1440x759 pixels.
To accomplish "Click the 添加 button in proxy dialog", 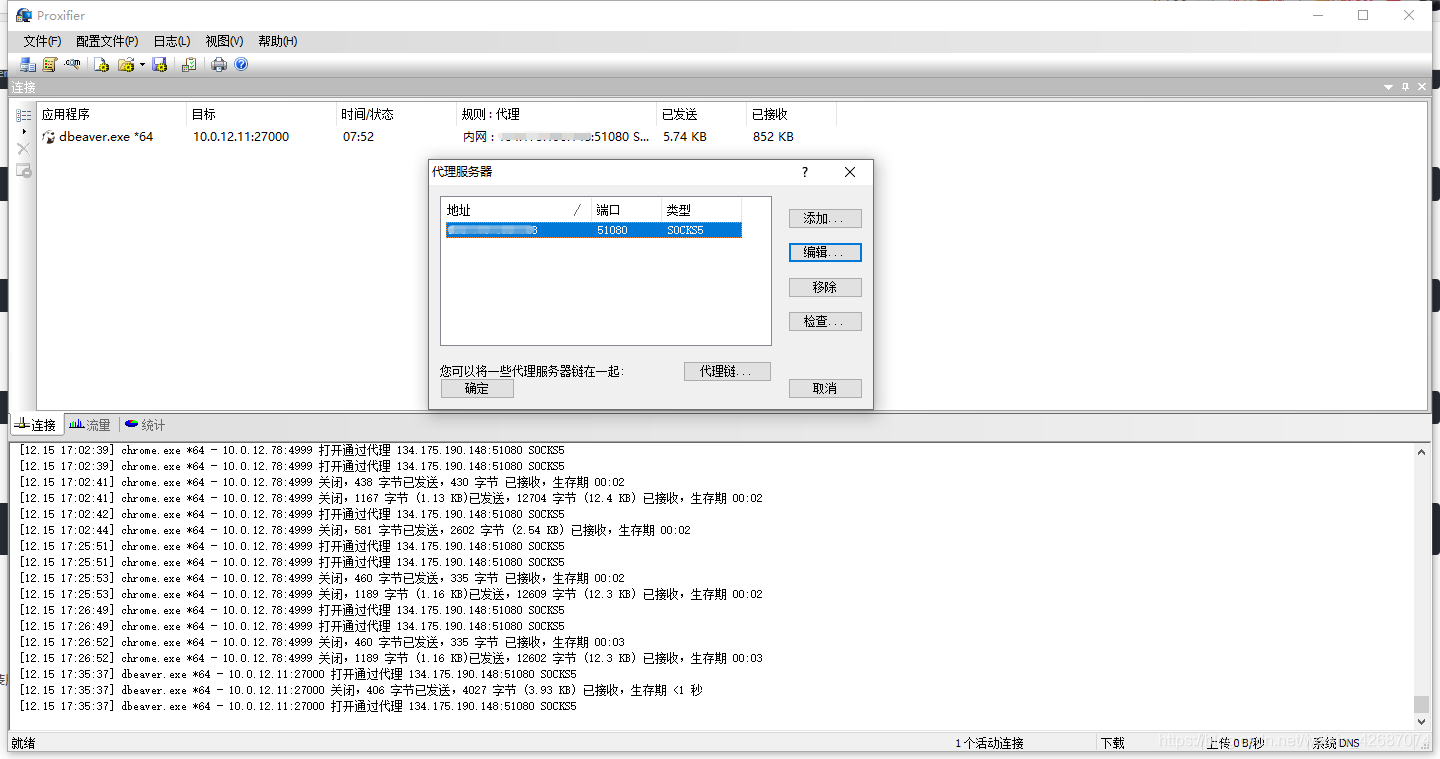I will tap(824, 218).
